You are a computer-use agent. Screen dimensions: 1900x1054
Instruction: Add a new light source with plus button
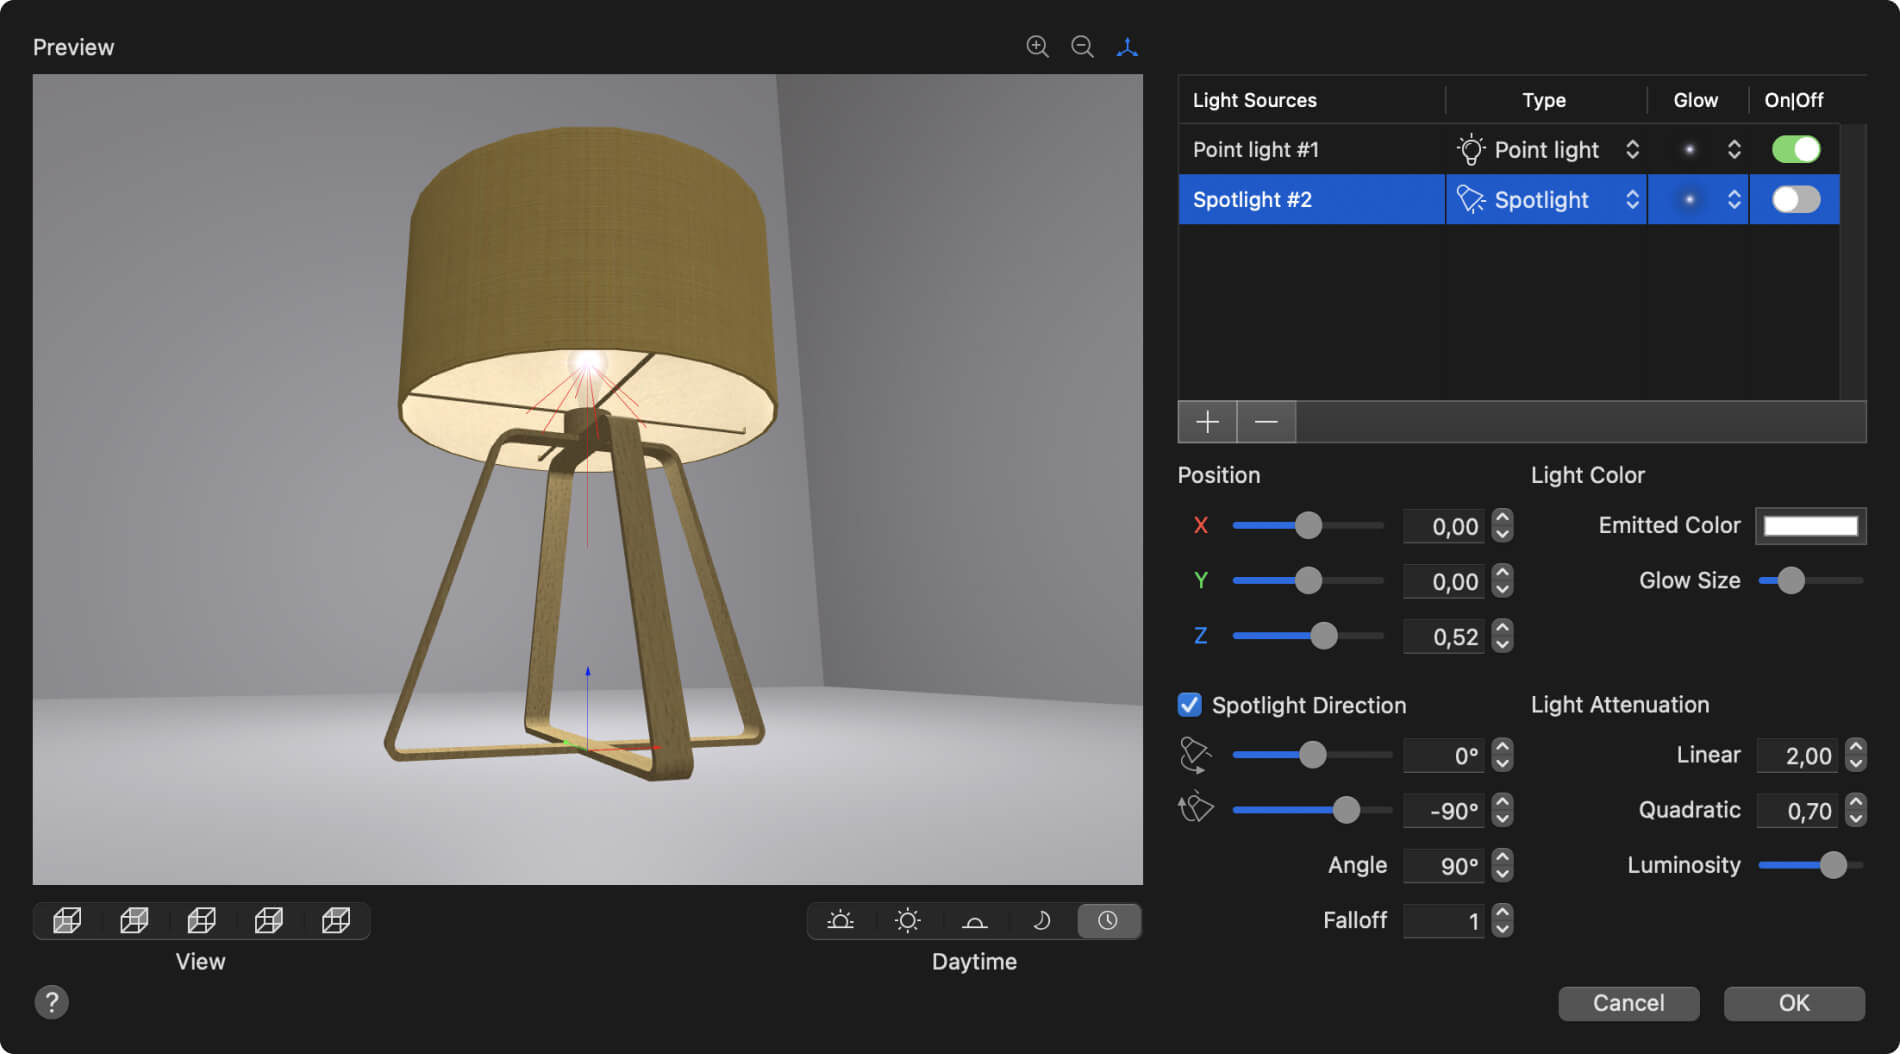(x=1207, y=421)
